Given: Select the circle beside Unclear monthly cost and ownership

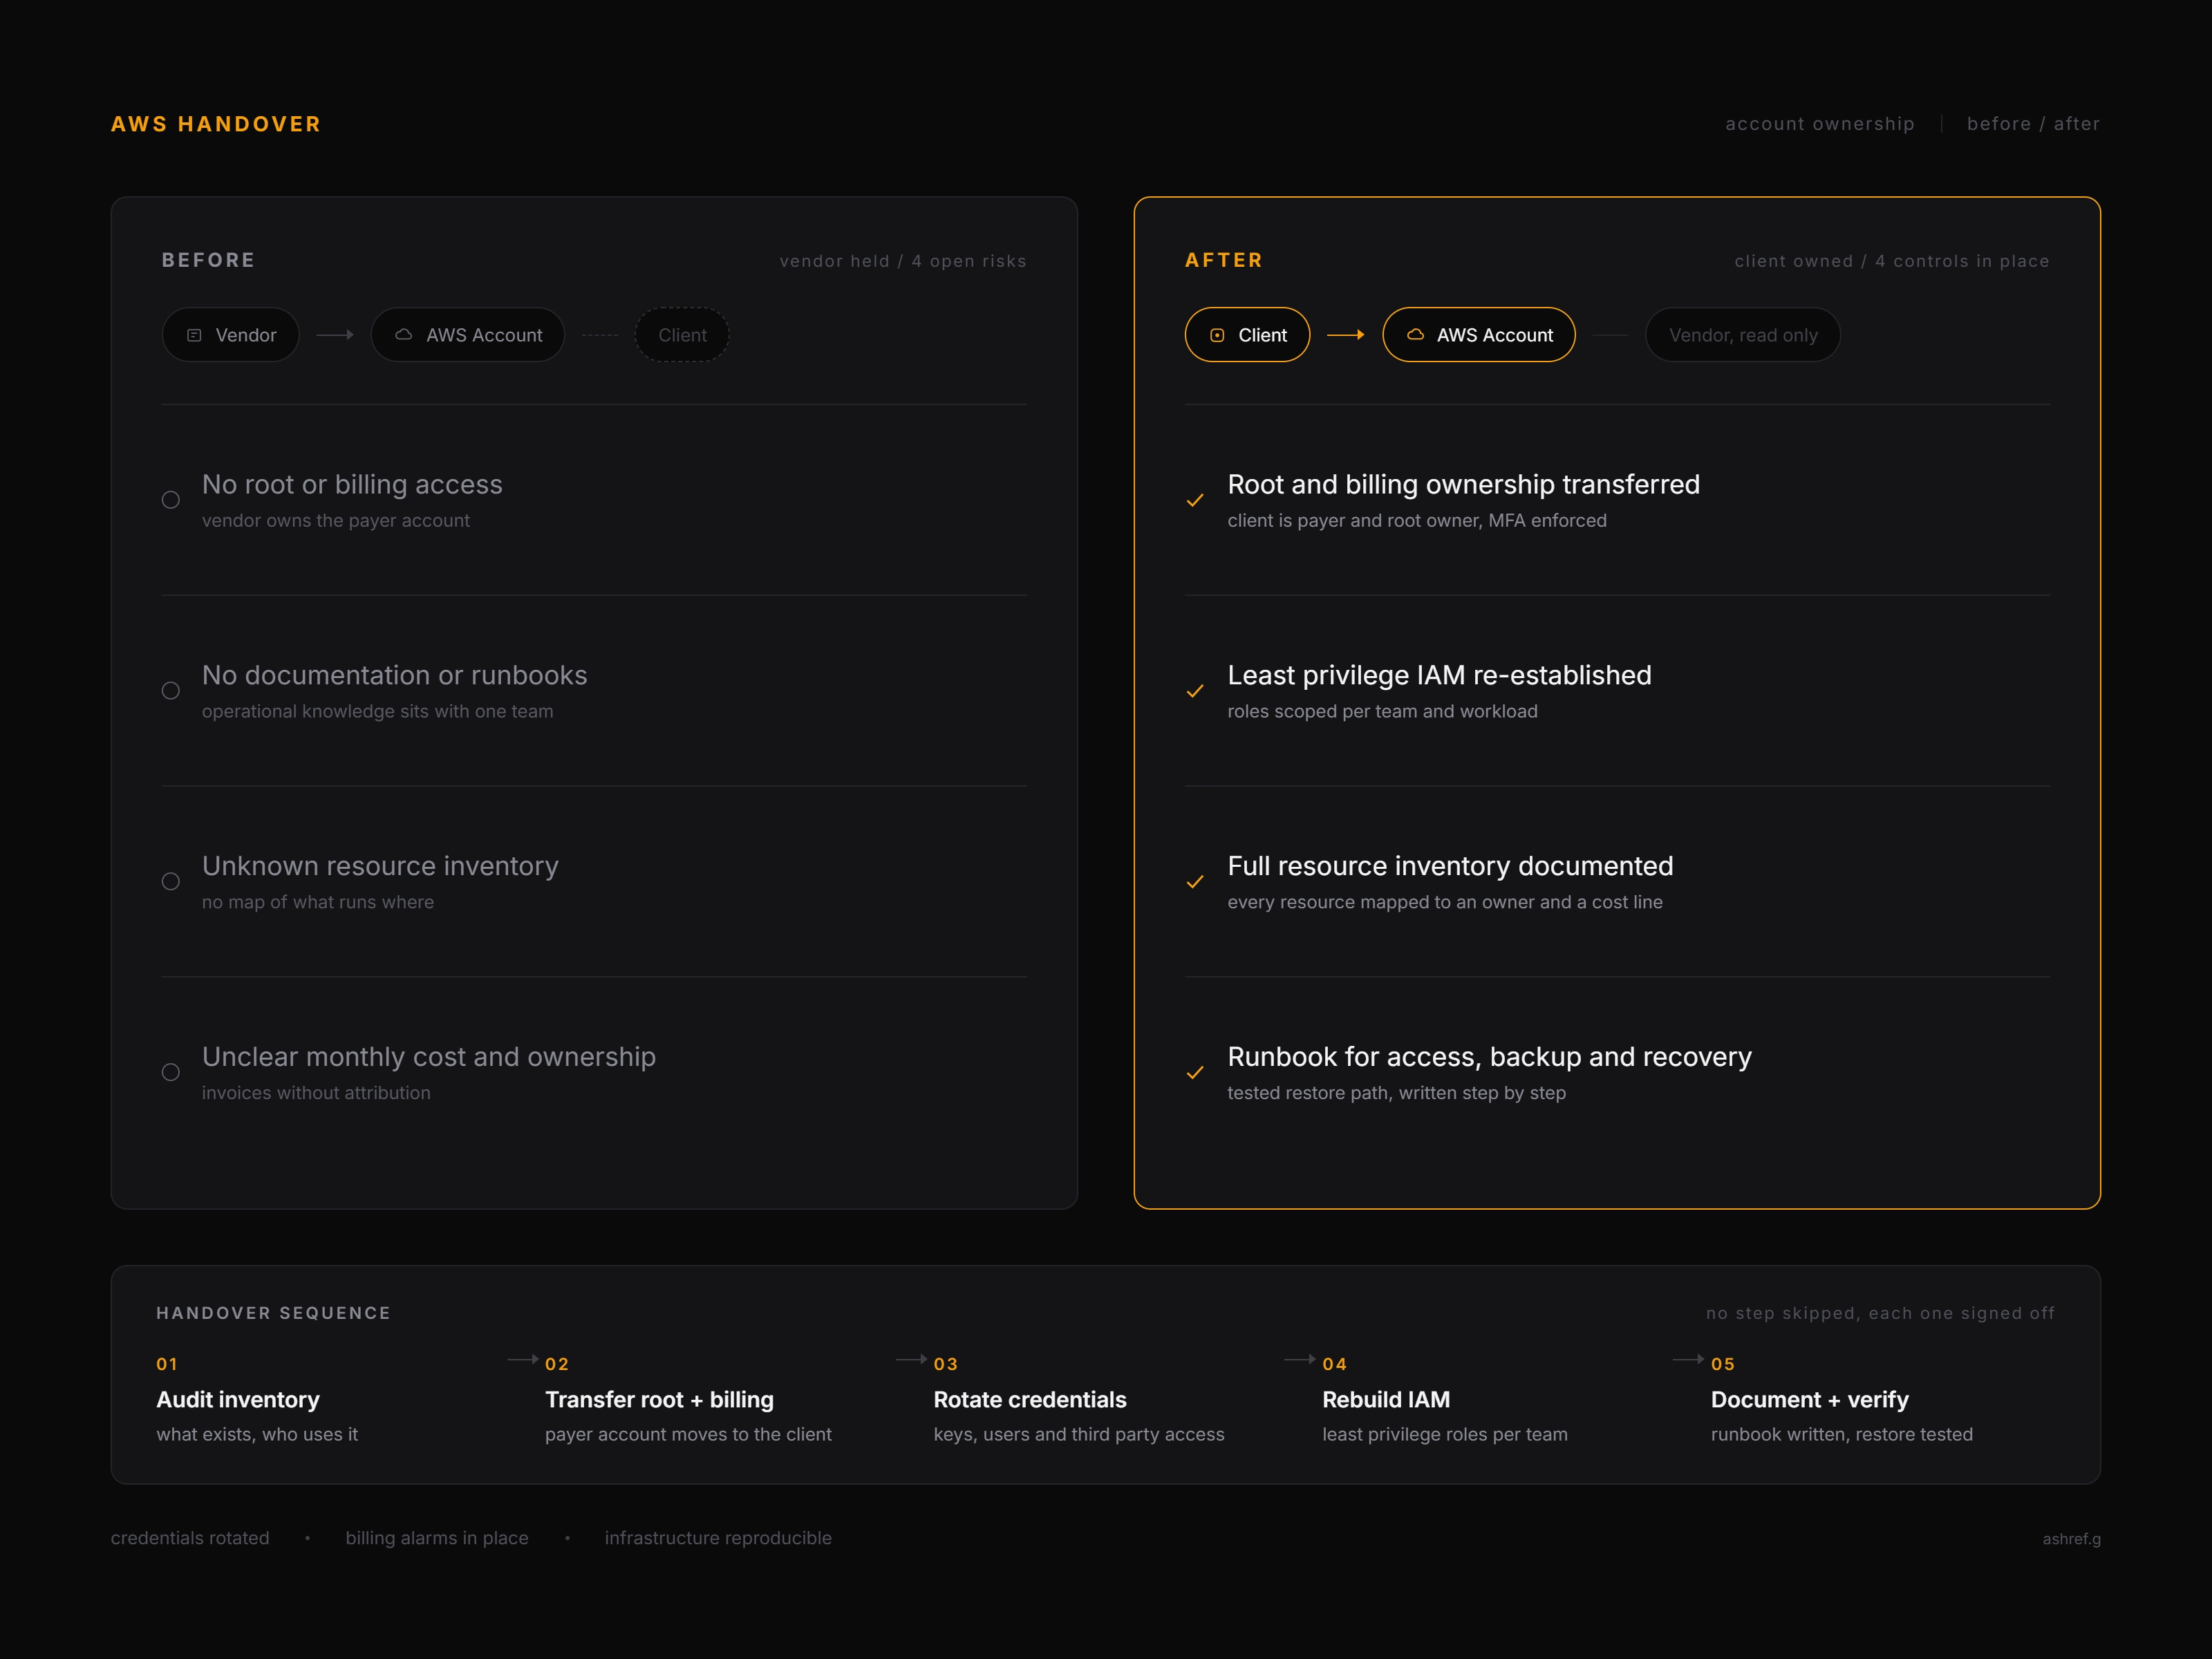Looking at the screenshot, I should (171, 1072).
